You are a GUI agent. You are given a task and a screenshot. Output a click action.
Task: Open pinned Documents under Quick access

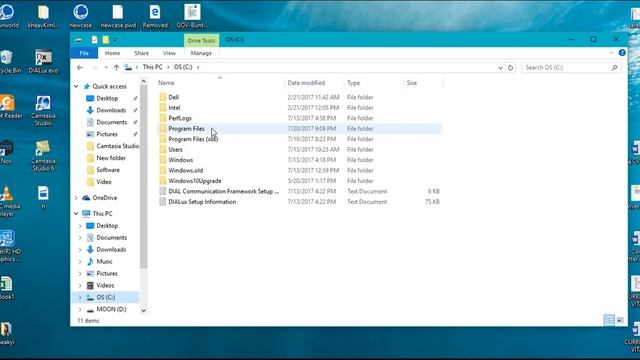[111, 122]
